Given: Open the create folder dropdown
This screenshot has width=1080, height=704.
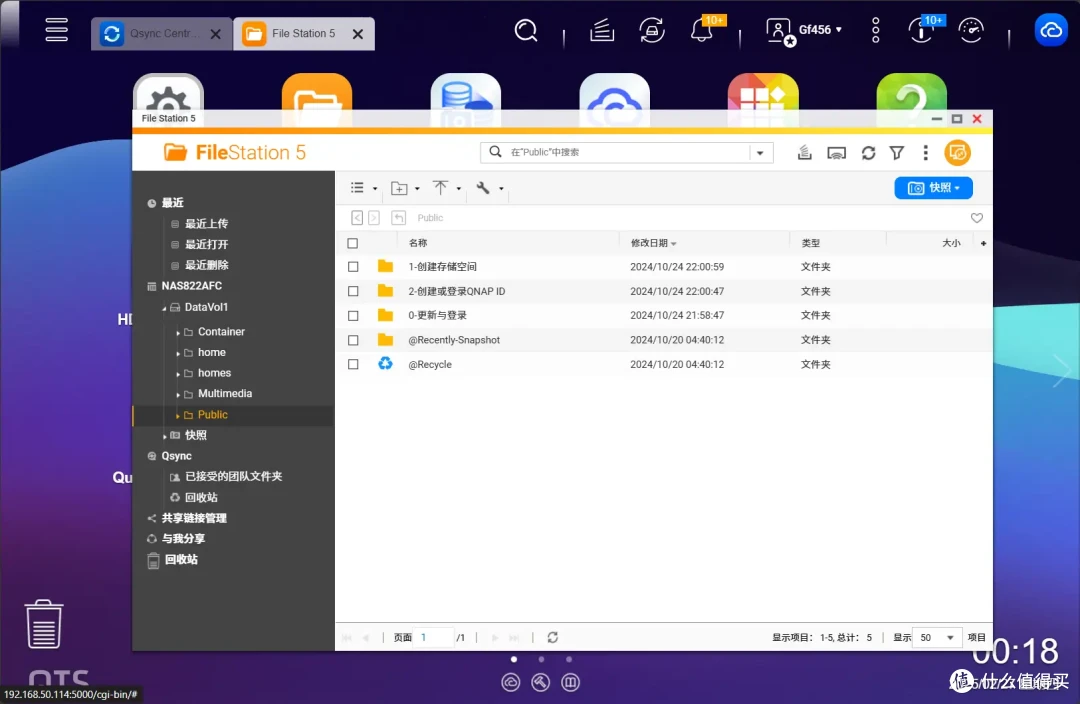Looking at the screenshot, I should pyautogui.click(x=405, y=188).
